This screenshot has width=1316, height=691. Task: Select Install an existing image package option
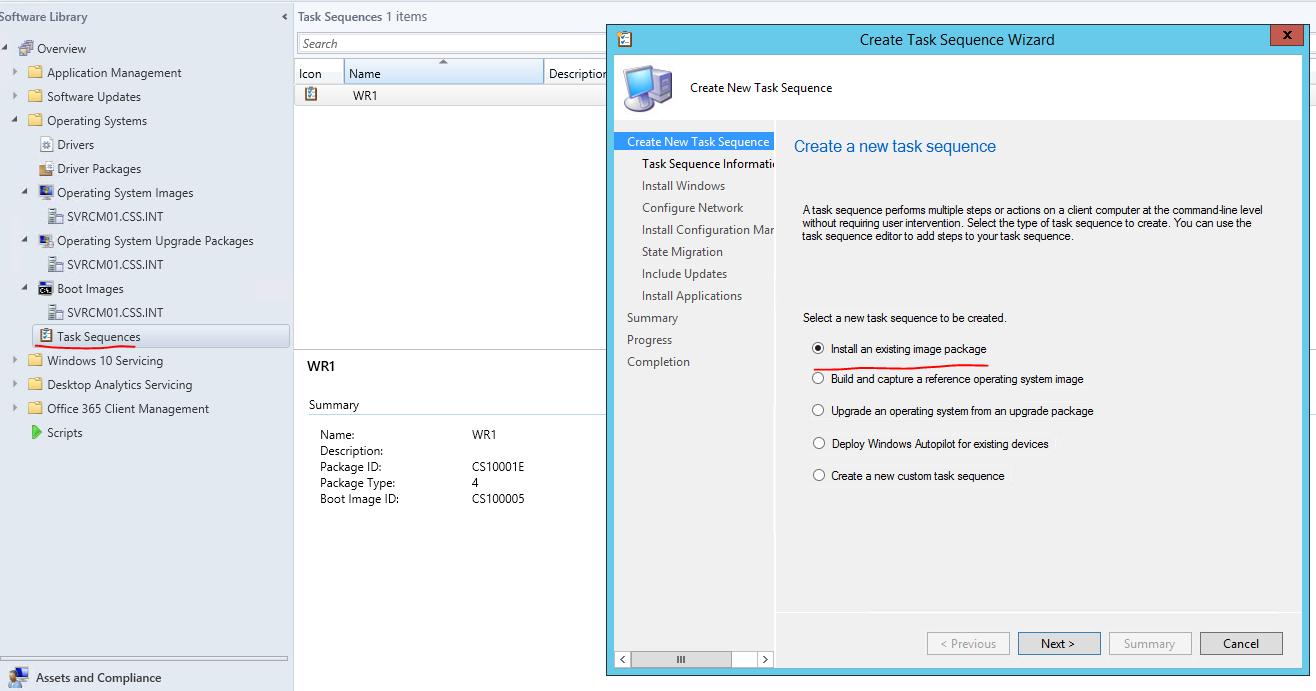click(x=818, y=348)
